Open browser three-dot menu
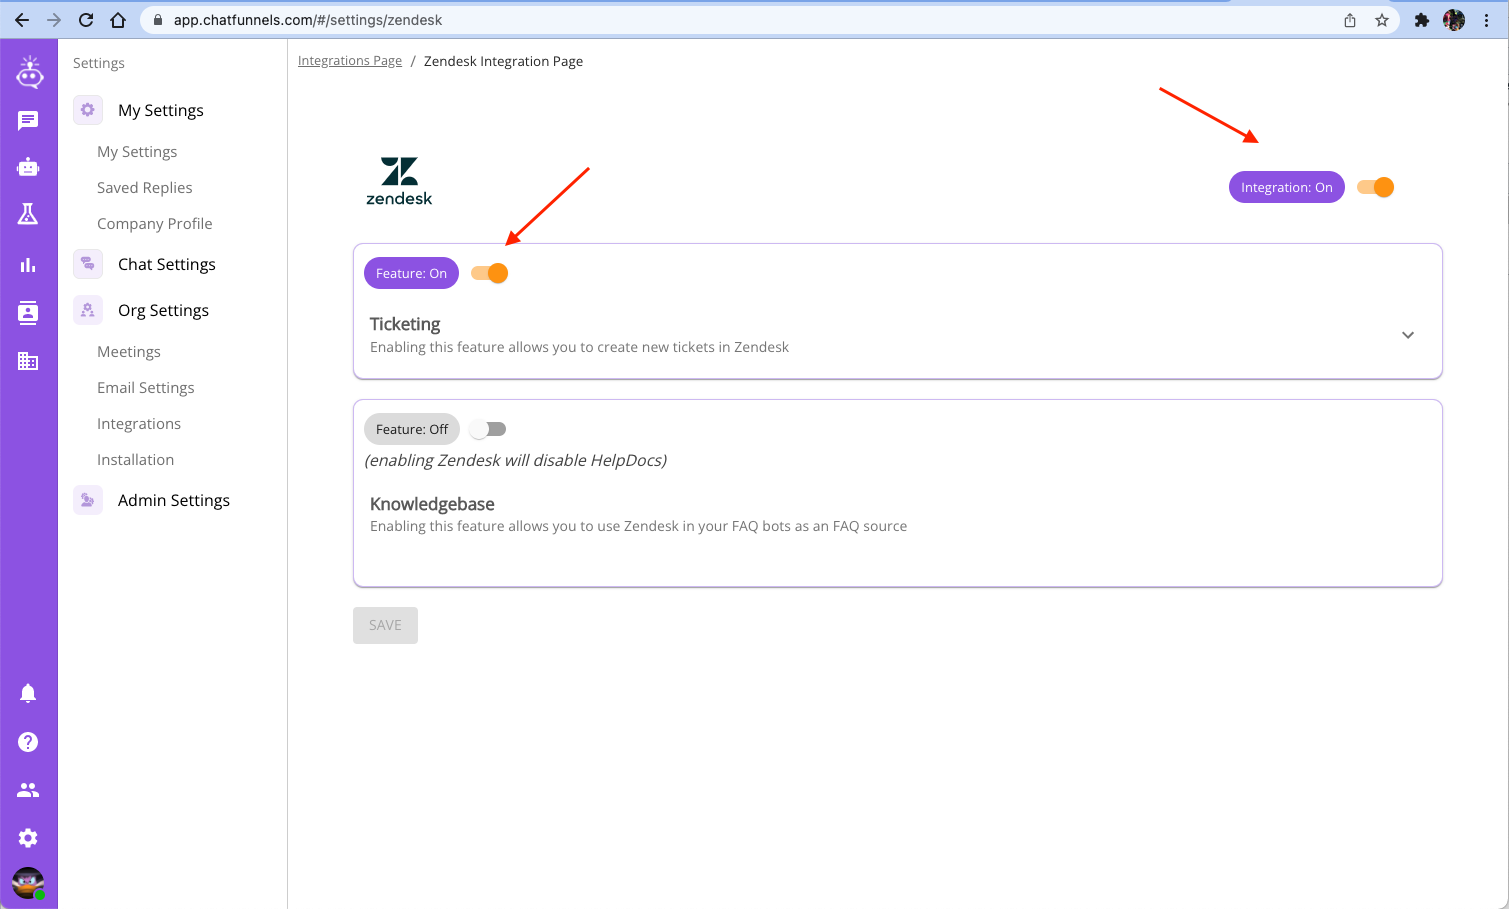The height and width of the screenshot is (909, 1509). point(1487,20)
